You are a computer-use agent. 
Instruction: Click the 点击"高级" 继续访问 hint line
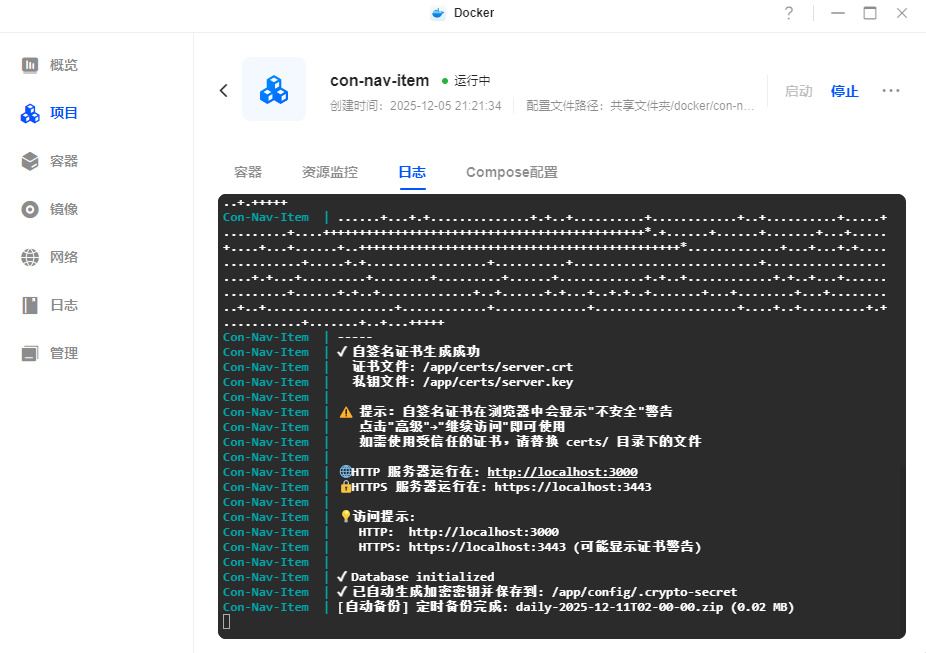(x=462, y=426)
